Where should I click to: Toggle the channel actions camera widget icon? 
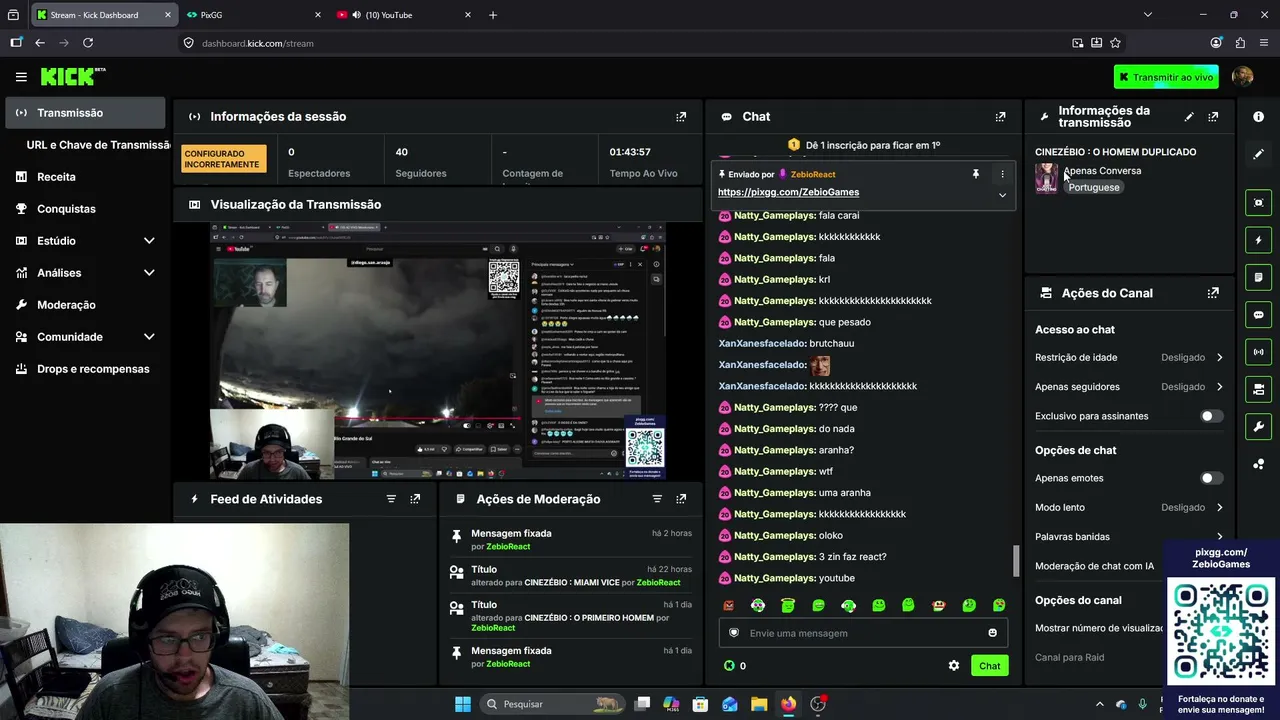(x=1258, y=389)
